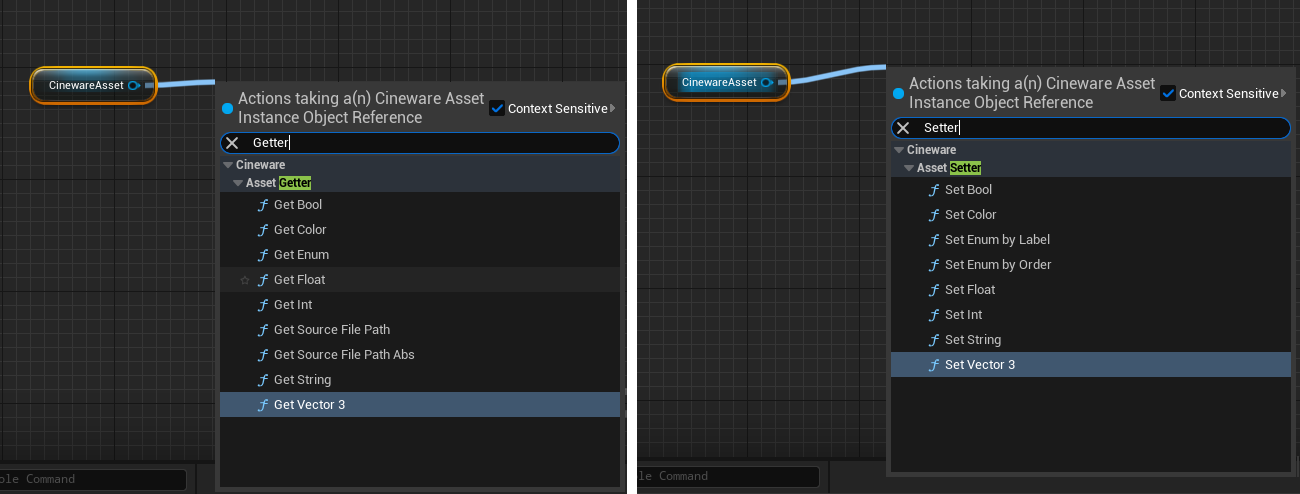Focus the search field containing "Setter"
Screen dimensions: 1300x494
tap(1100, 128)
